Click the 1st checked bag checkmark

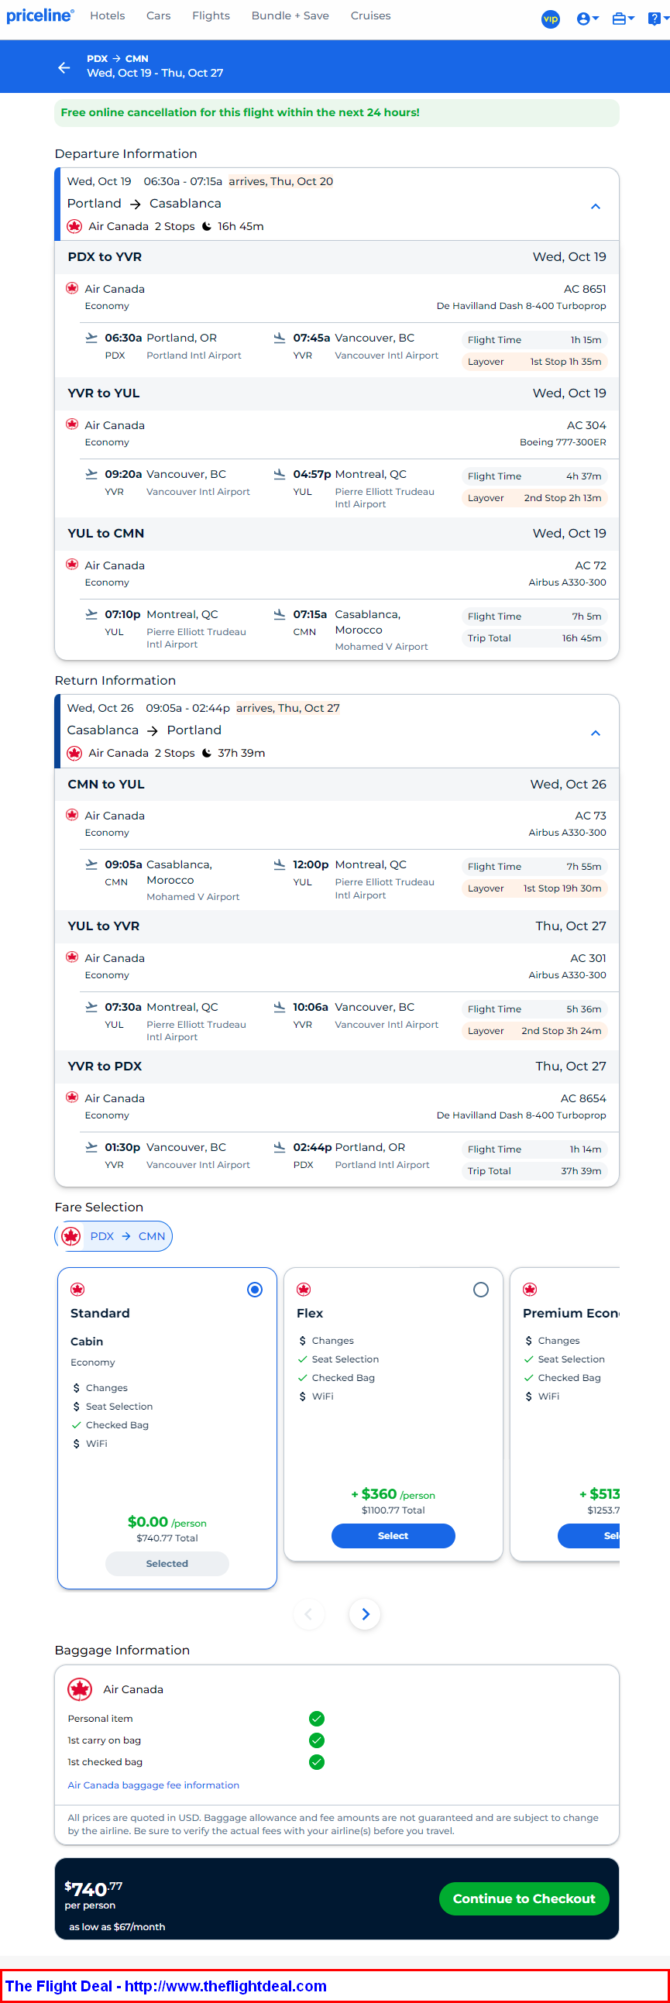(317, 1763)
